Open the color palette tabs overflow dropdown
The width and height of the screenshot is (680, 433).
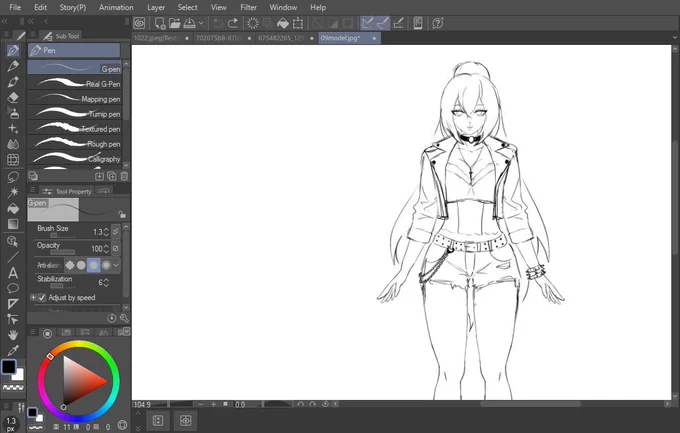(x=126, y=331)
